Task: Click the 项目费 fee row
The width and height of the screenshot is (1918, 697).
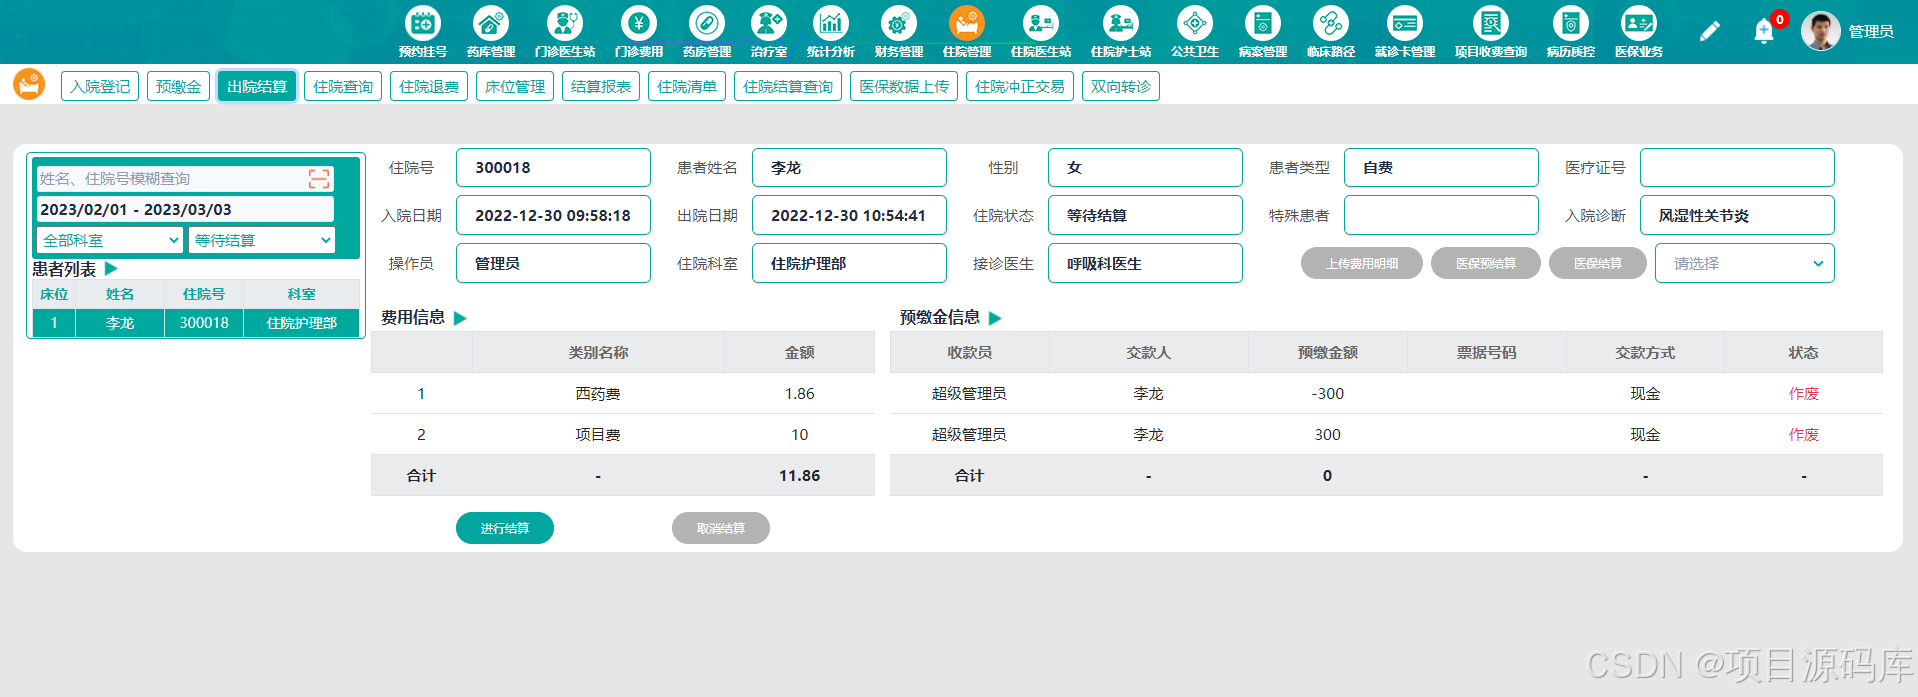Action: point(622,435)
